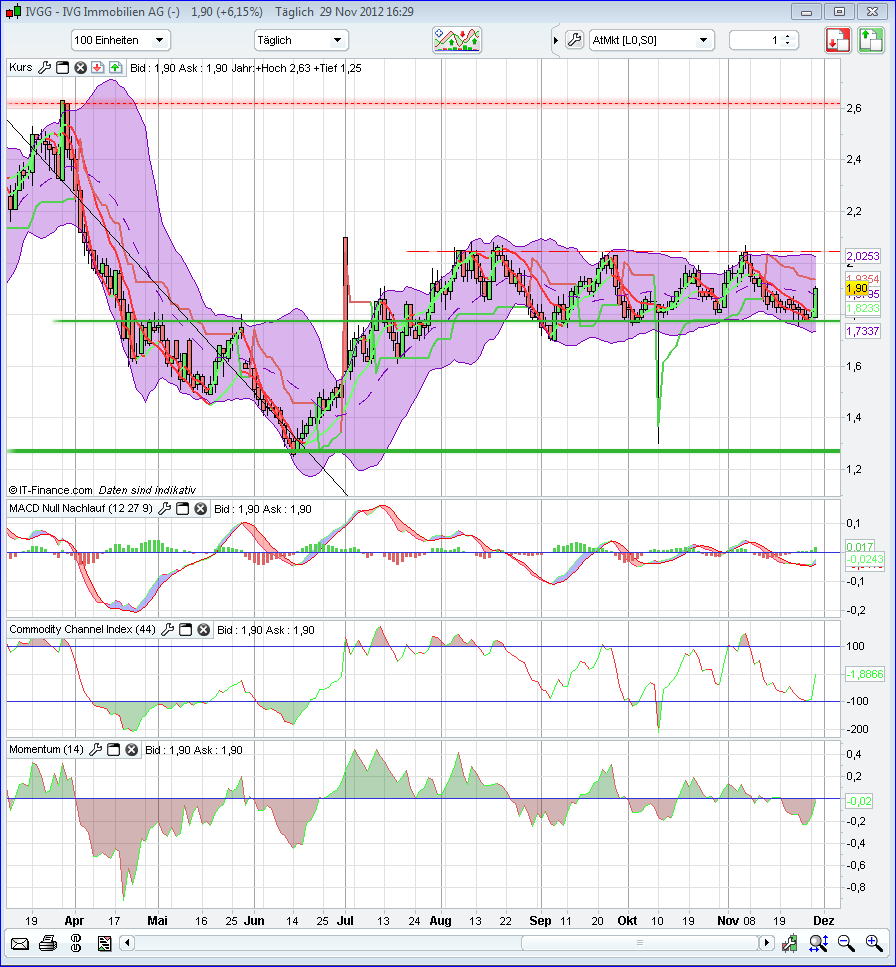
Task: Remove the Commodity Channel Index panel
Action: coord(203,629)
